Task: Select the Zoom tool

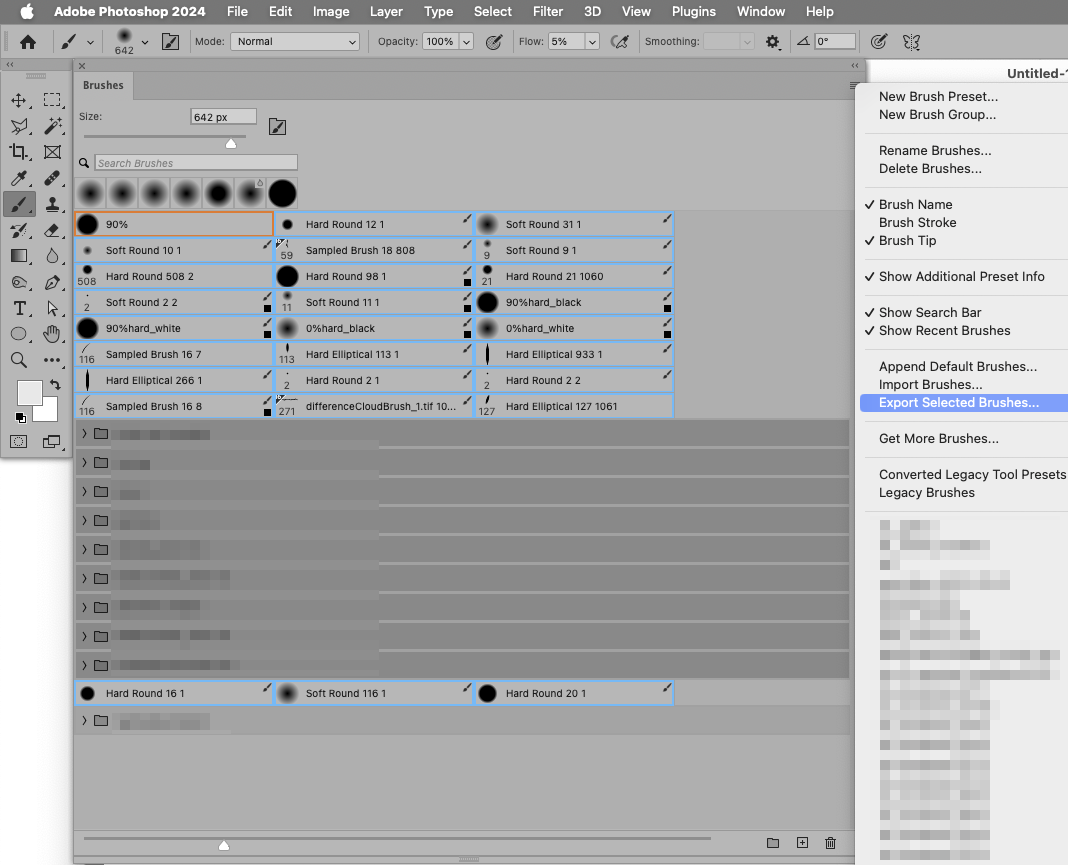Action: 20,359
